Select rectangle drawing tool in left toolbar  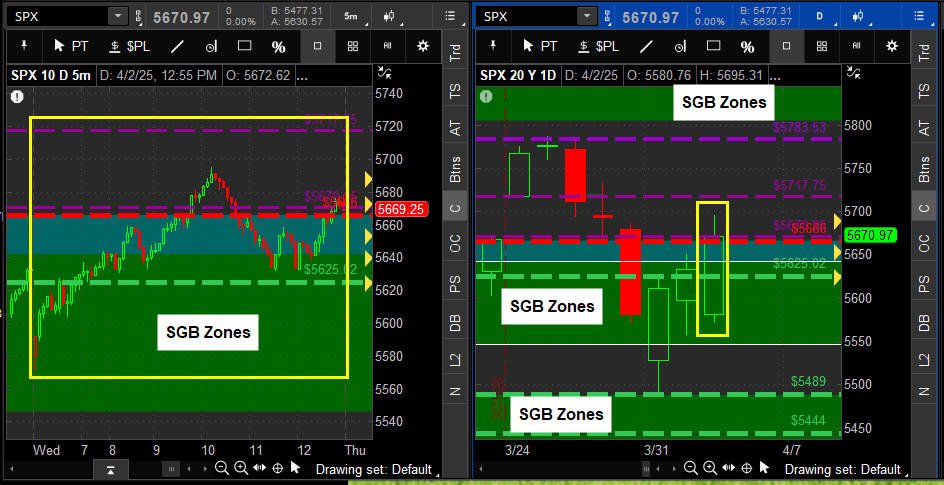click(244, 46)
